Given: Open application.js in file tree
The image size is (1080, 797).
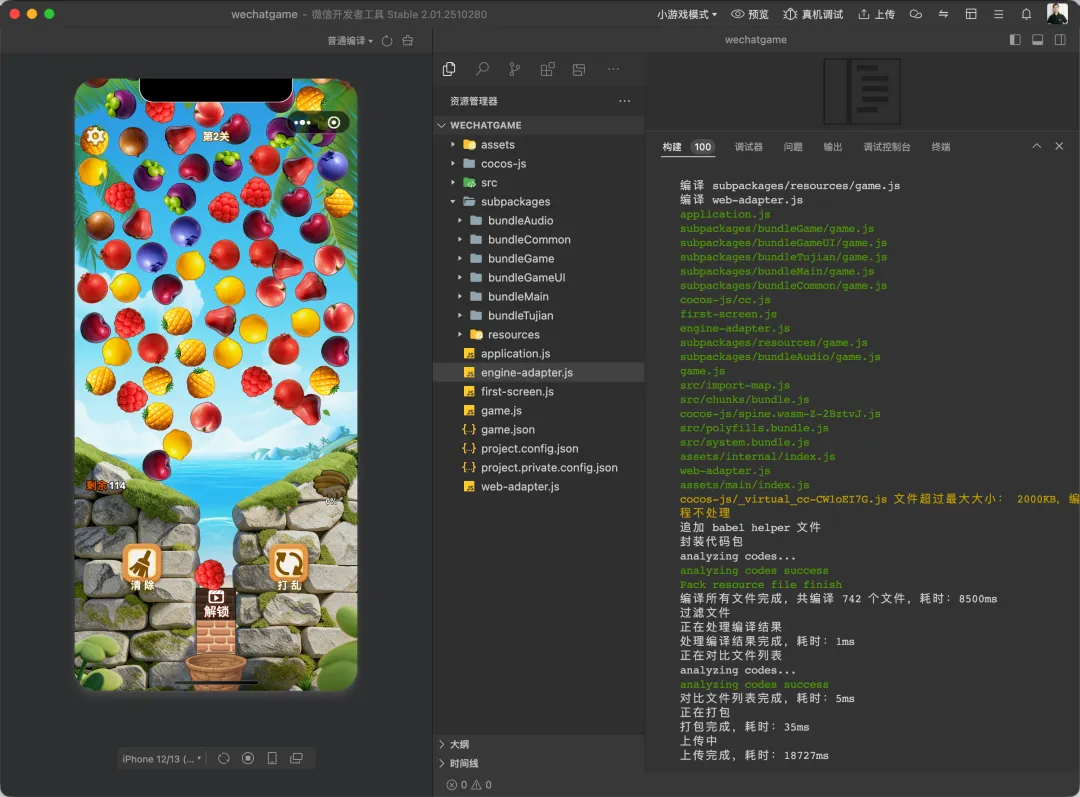Looking at the screenshot, I should 539,353.
